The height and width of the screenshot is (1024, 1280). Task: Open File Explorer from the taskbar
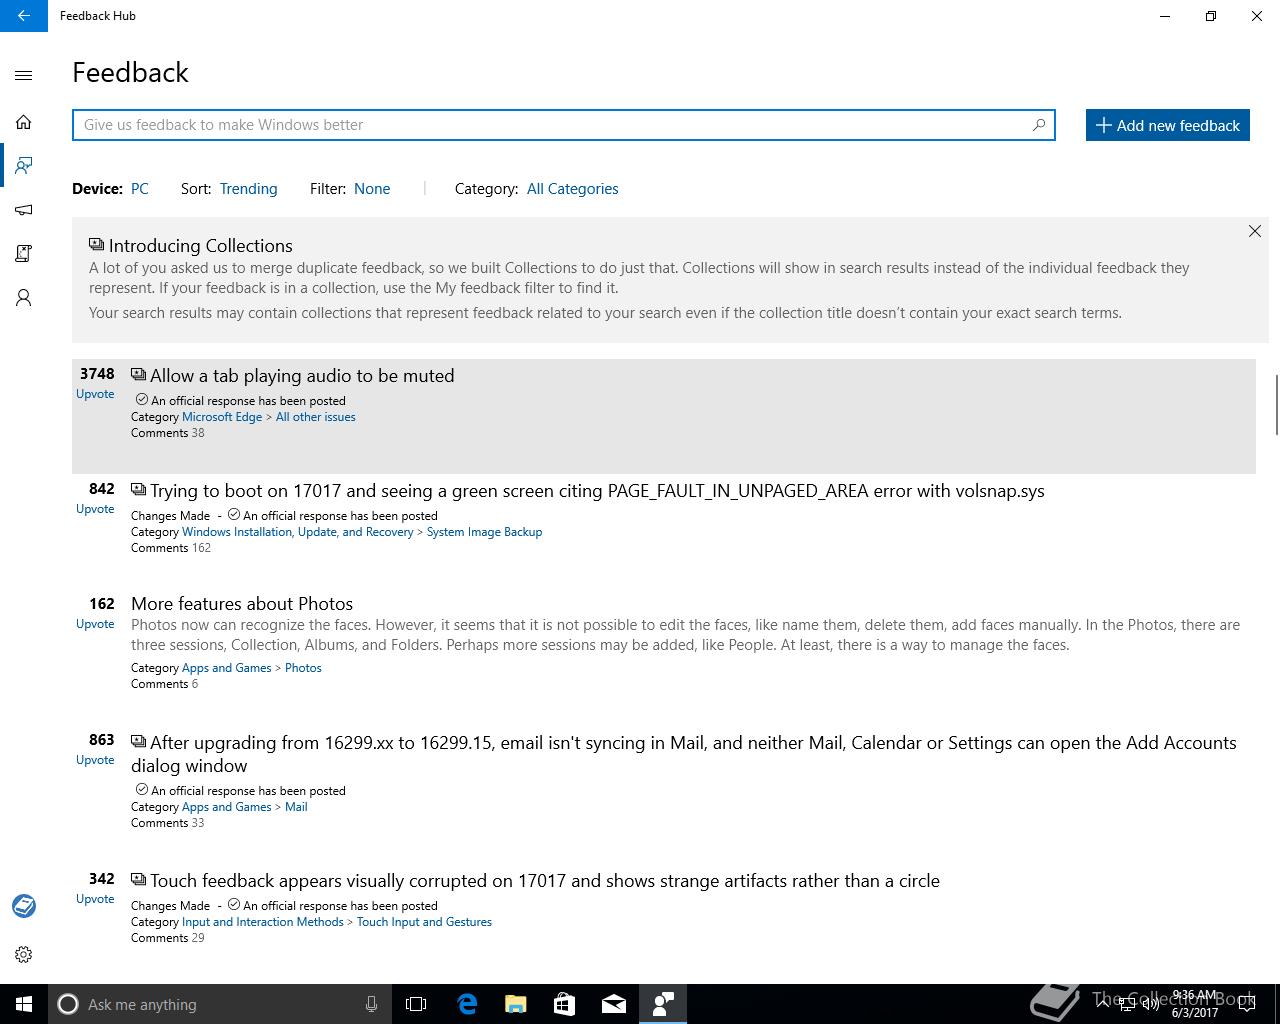coord(516,1004)
